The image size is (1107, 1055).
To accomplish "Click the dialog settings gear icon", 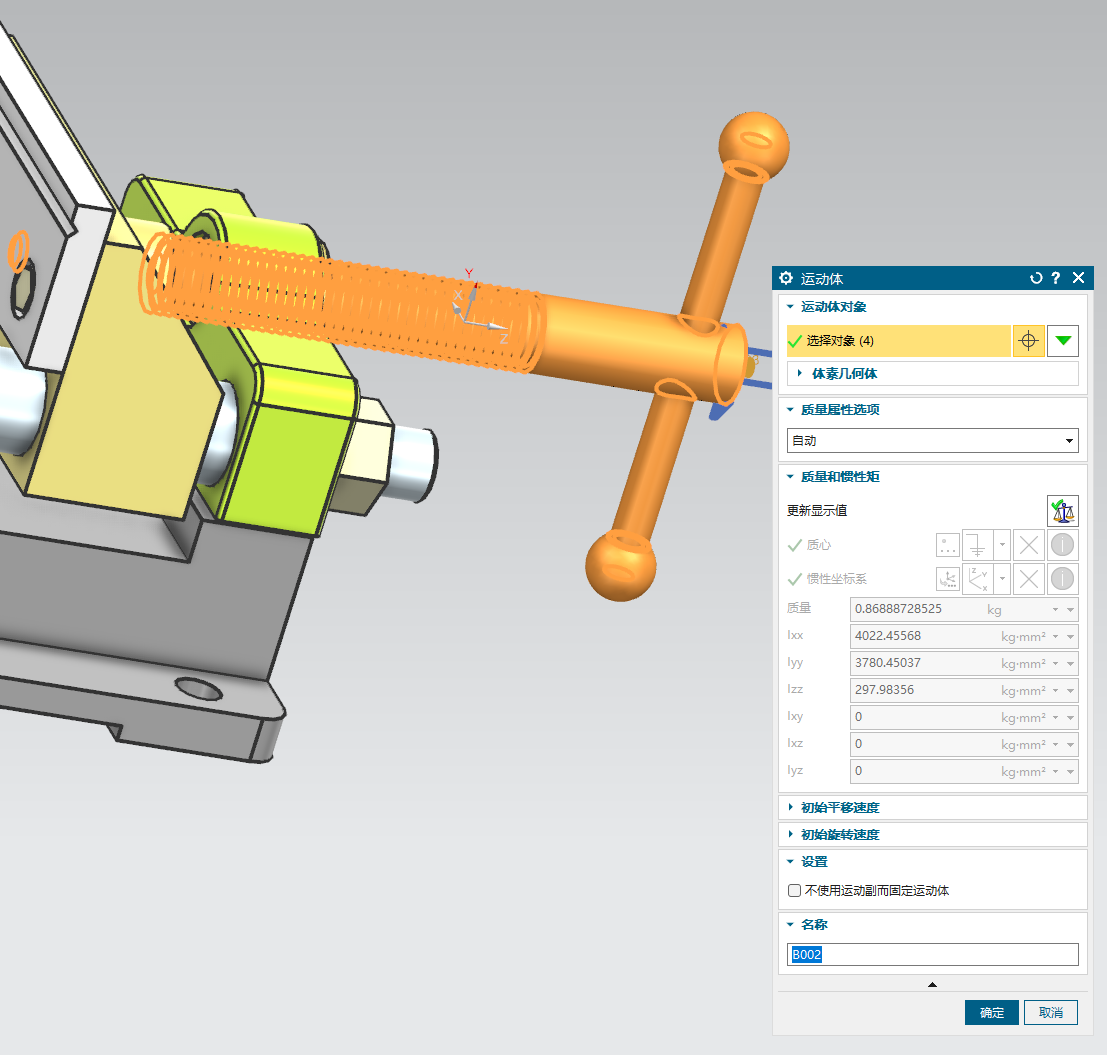I will 786,278.
